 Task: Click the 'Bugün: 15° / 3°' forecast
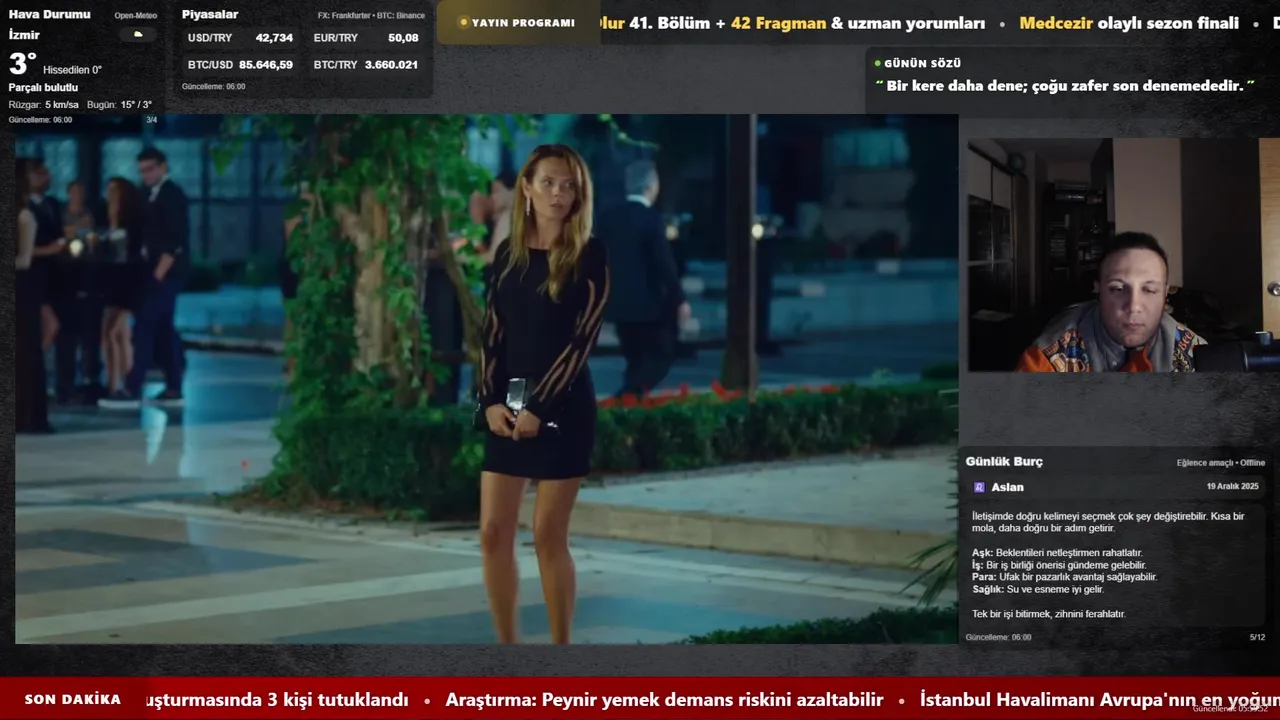pyautogui.click(x=119, y=104)
